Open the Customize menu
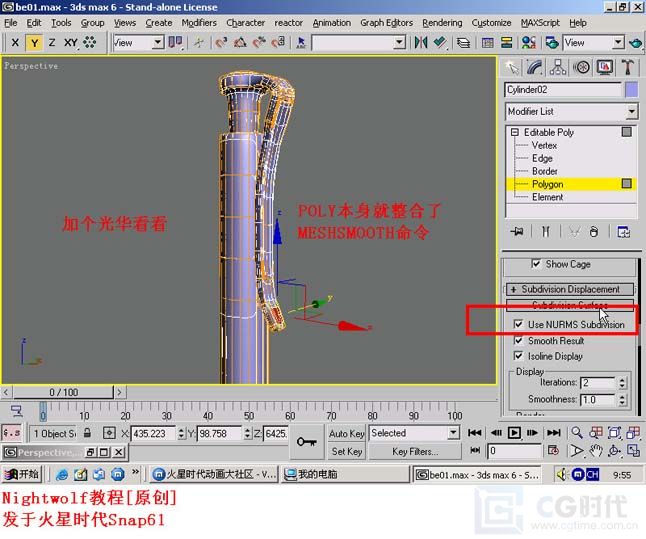Screen dimensions: 646x539 click(491, 23)
